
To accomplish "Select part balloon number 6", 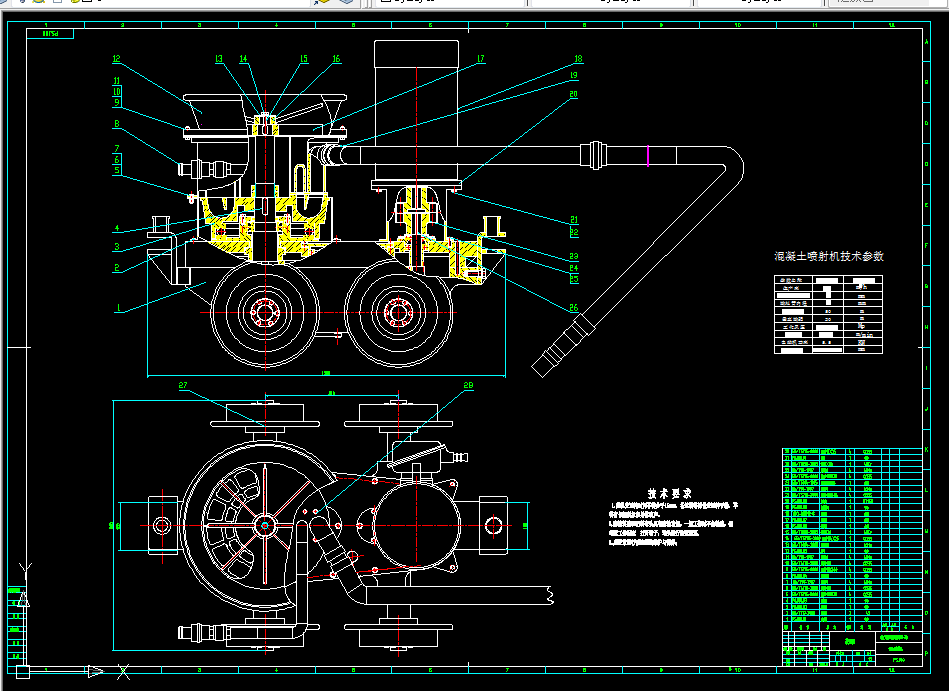I will [117, 159].
